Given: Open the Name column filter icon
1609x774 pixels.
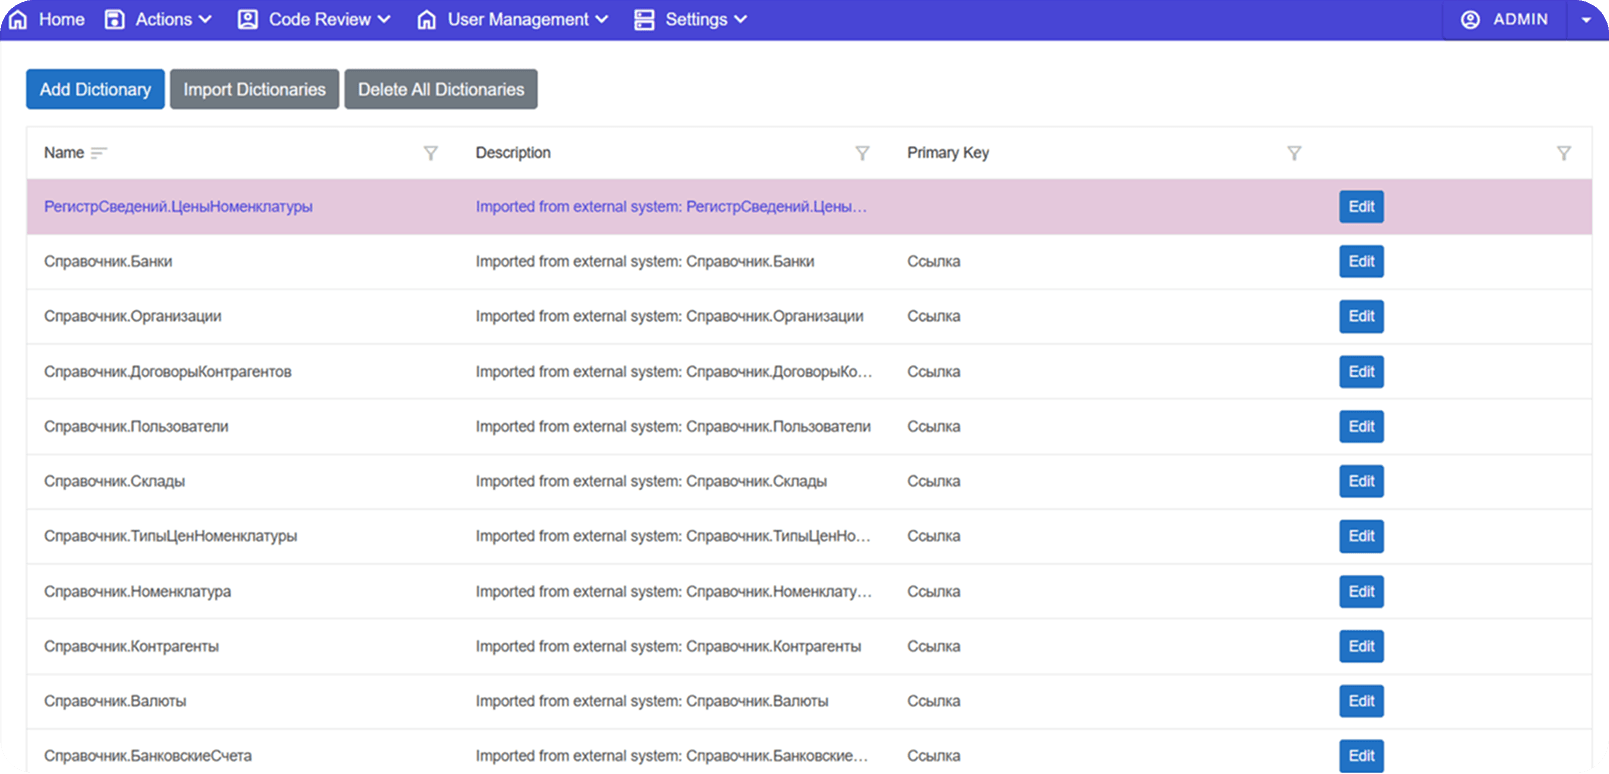Looking at the screenshot, I should point(430,153).
